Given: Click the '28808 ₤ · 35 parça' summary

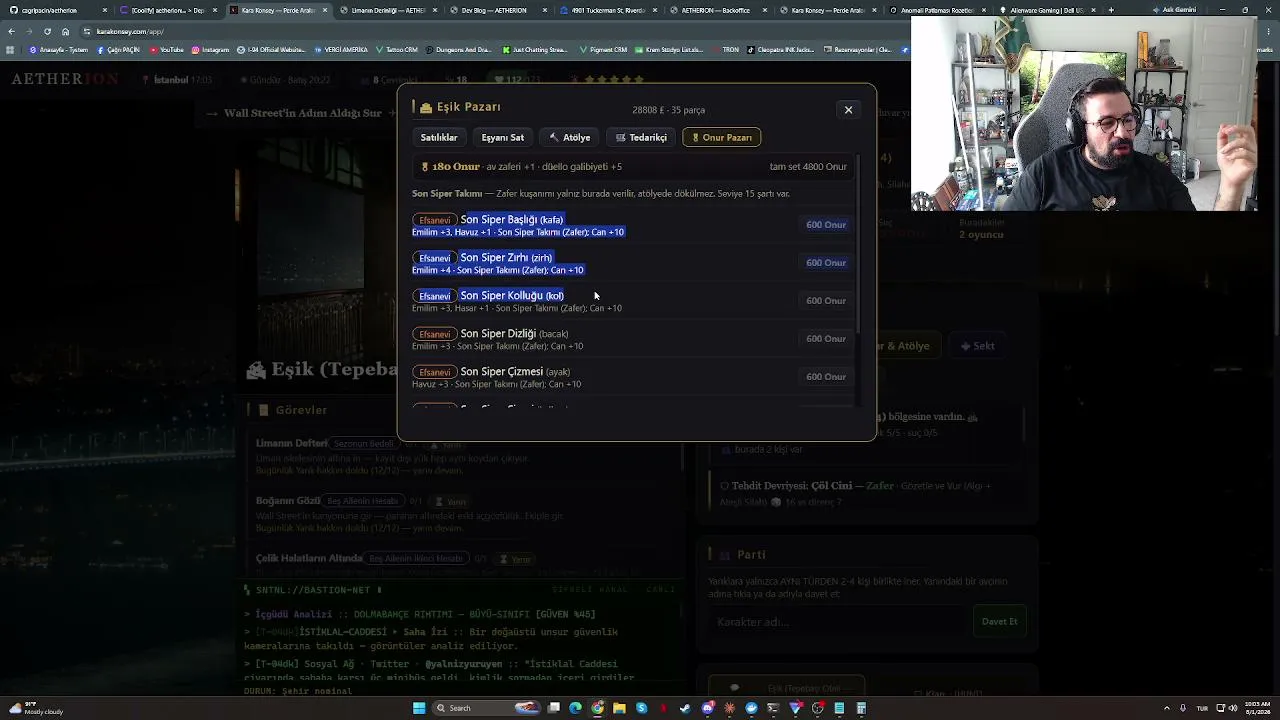Looking at the screenshot, I should (668, 110).
